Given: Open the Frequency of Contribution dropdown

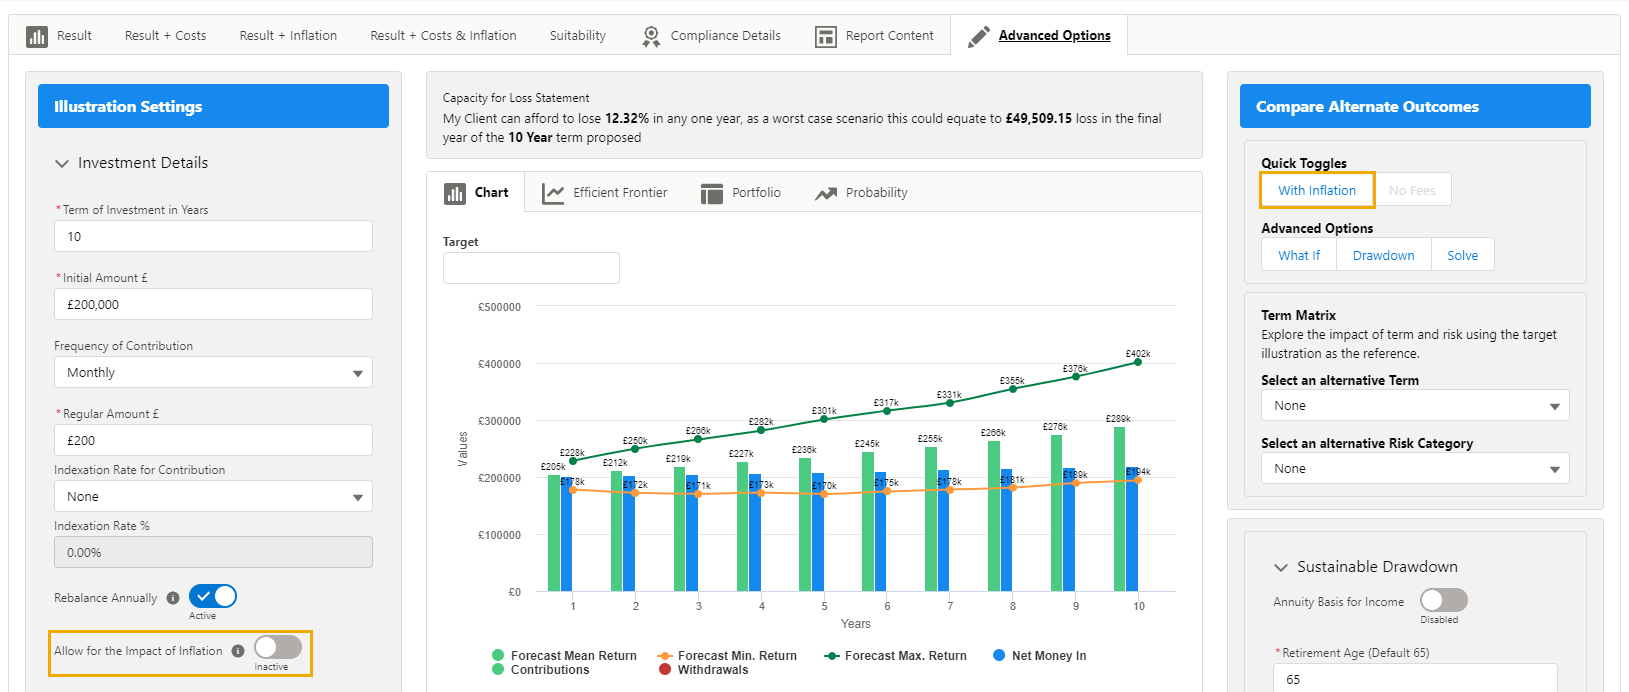Looking at the screenshot, I should click(213, 372).
